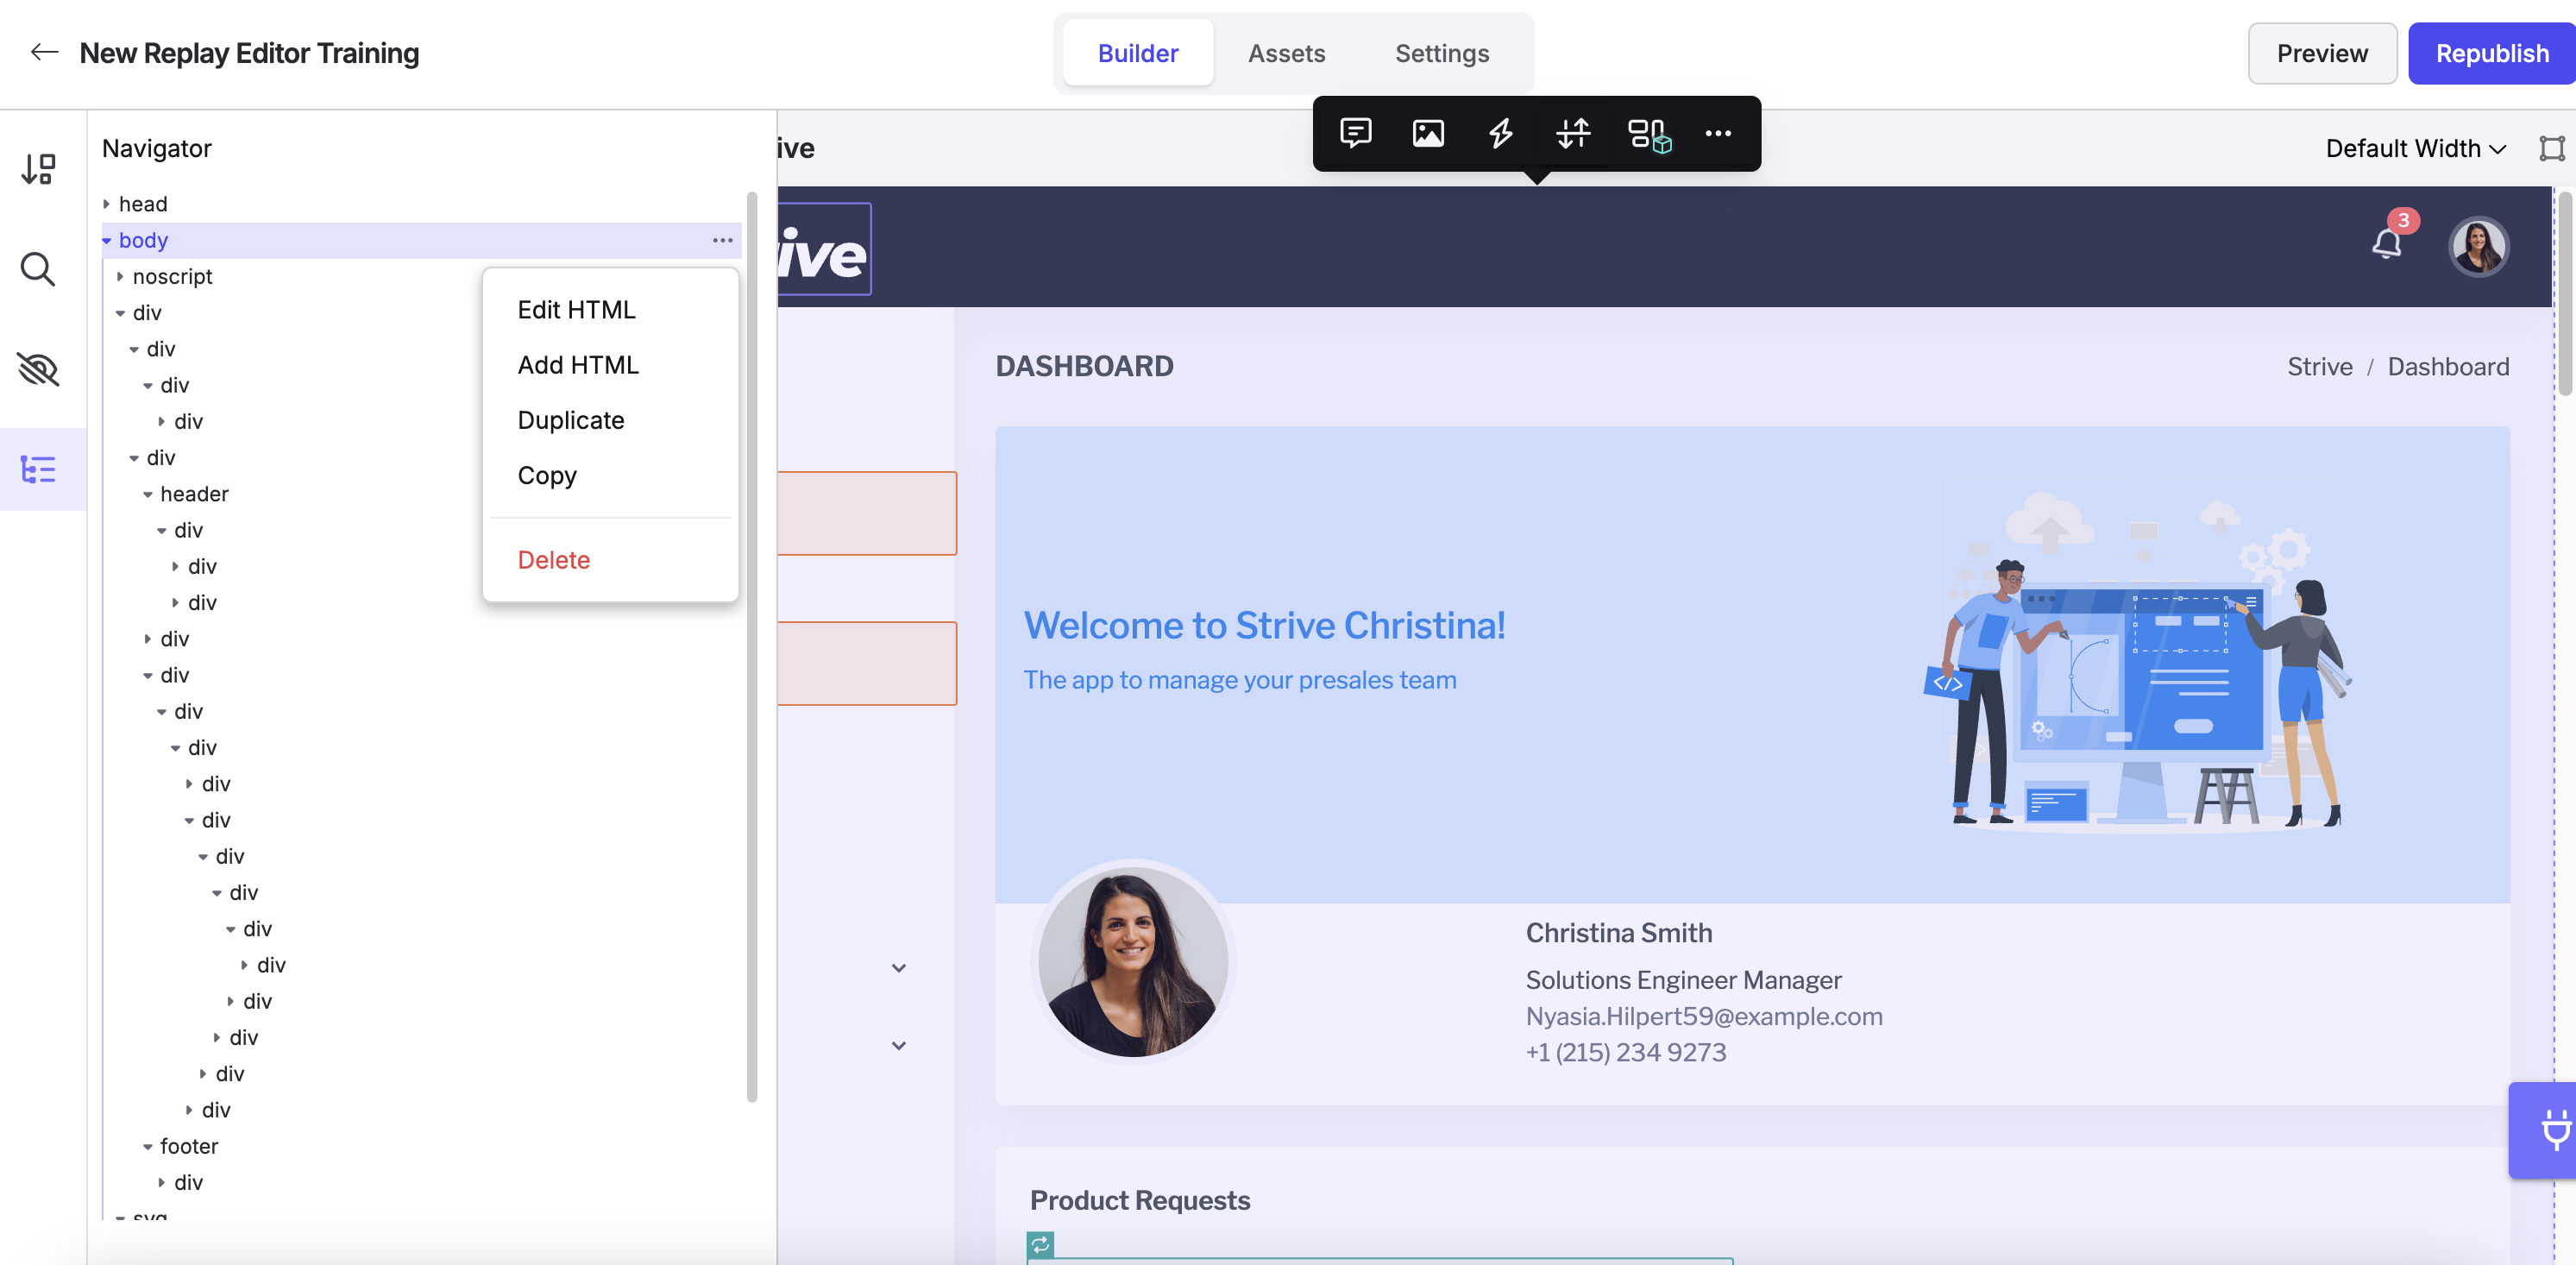This screenshot has height=1265, width=2576.
Task: Switch to the Settings tab
Action: 1441,53
